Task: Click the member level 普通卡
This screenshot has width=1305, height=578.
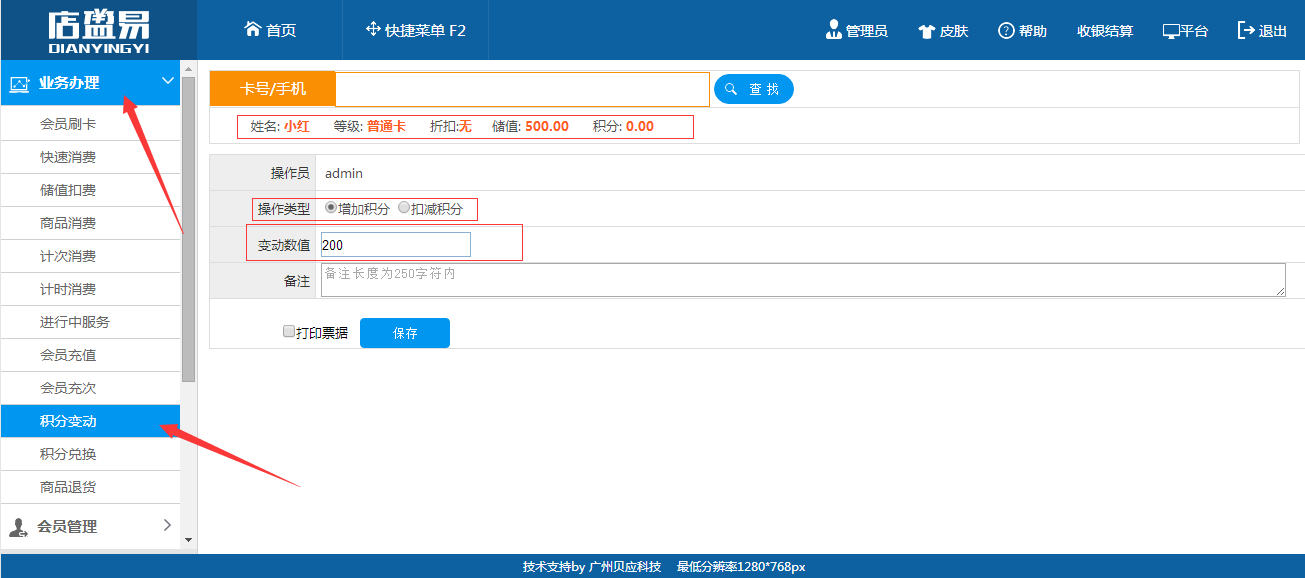Action: pyautogui.click(x=386, y=127)
